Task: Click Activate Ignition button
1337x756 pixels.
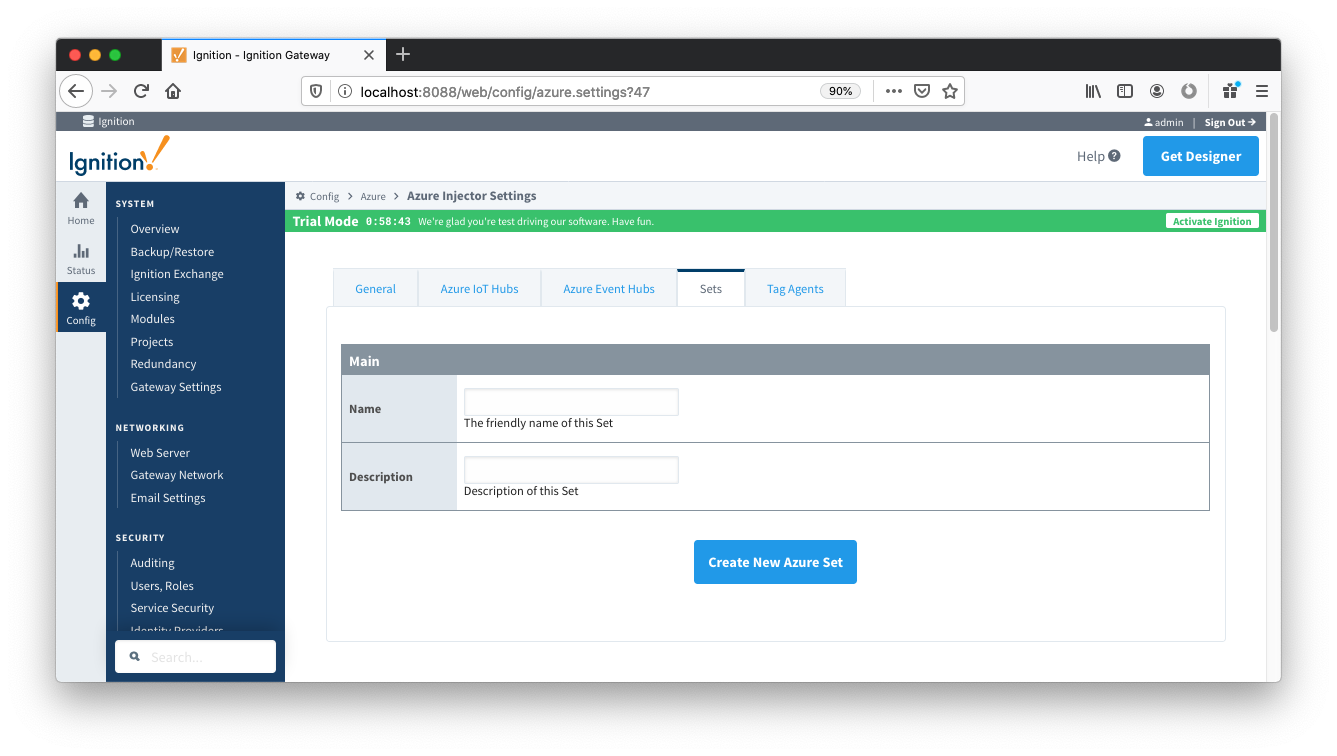Action: pyautogui.click(x=1212, y=221)
